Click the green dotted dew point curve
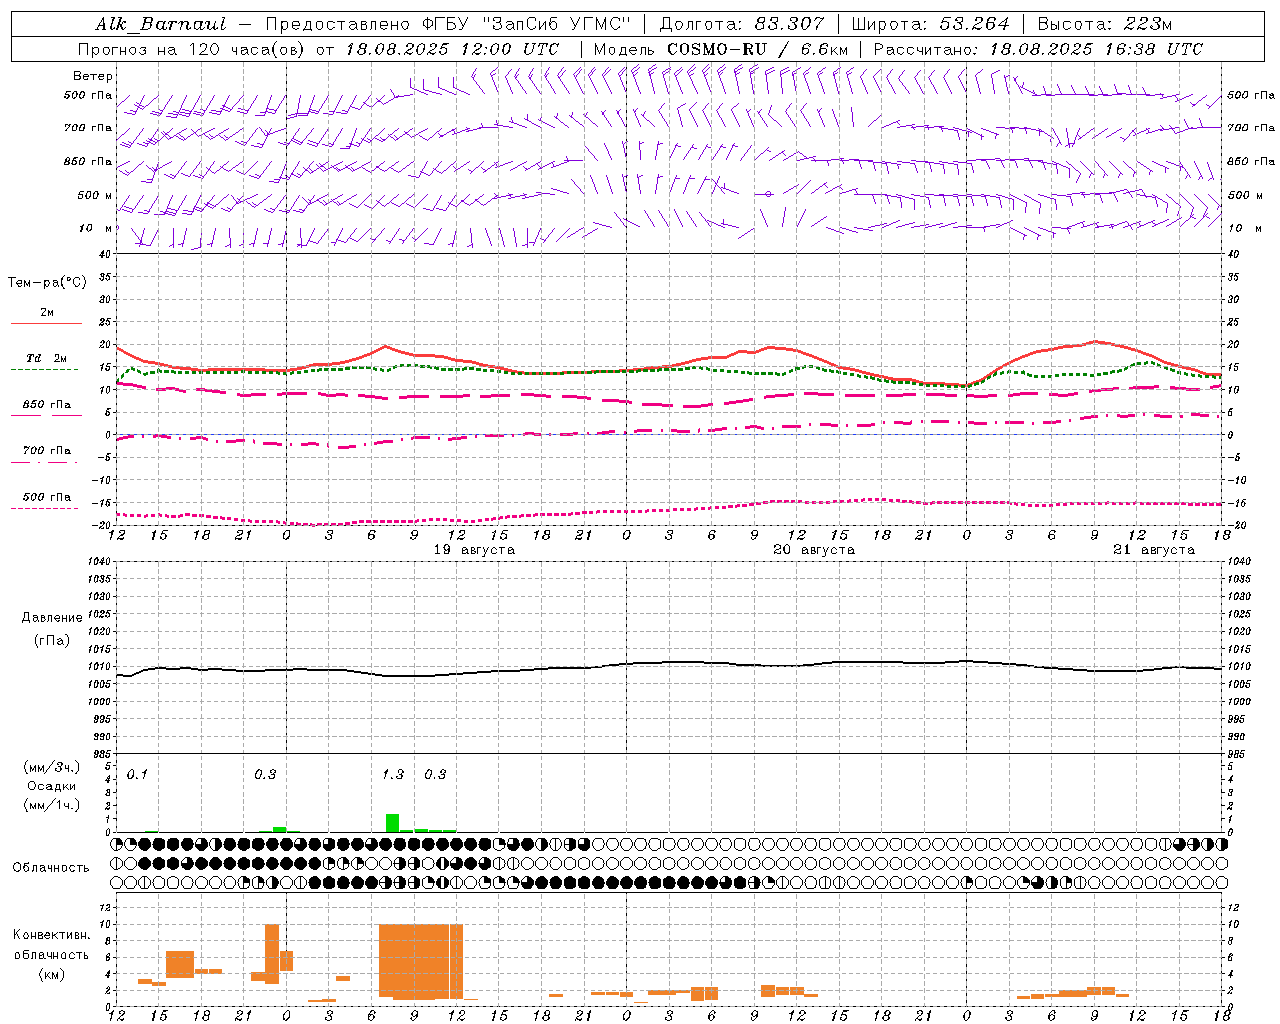 (x=670, y=369)
